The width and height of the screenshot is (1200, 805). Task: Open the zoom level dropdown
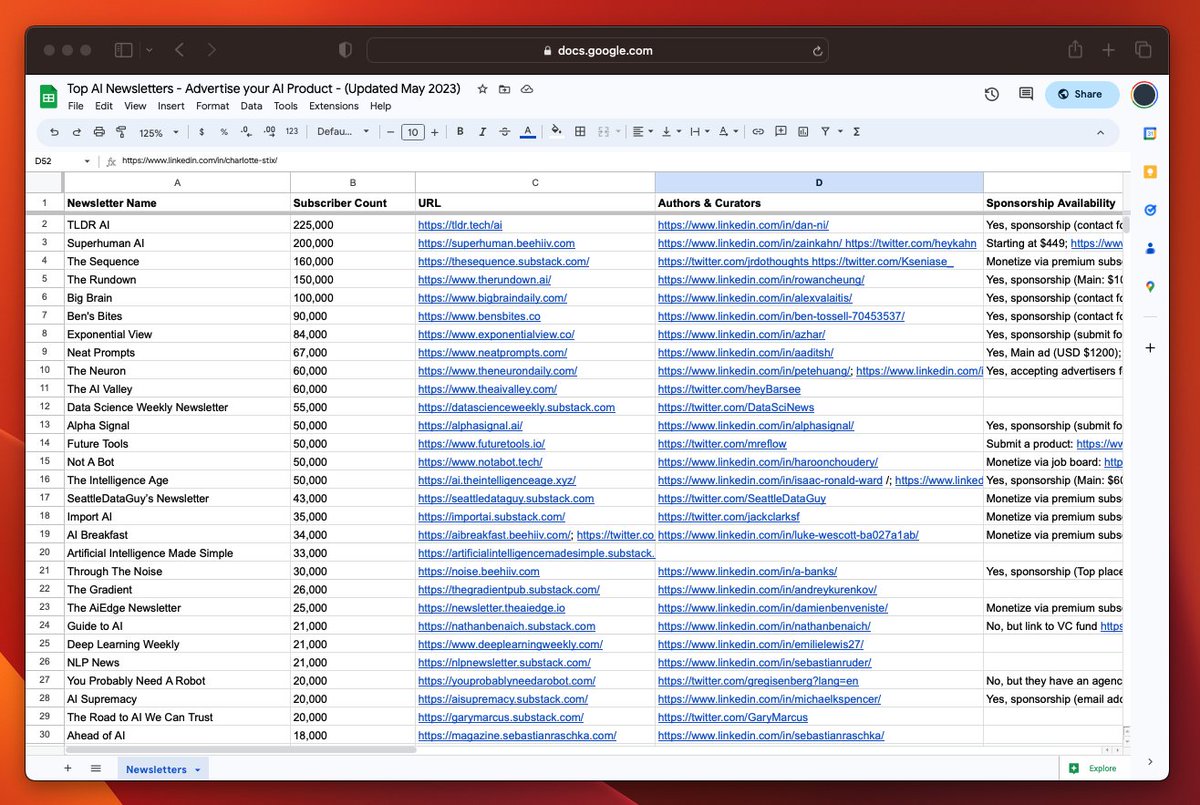click(x=159, y=132)
